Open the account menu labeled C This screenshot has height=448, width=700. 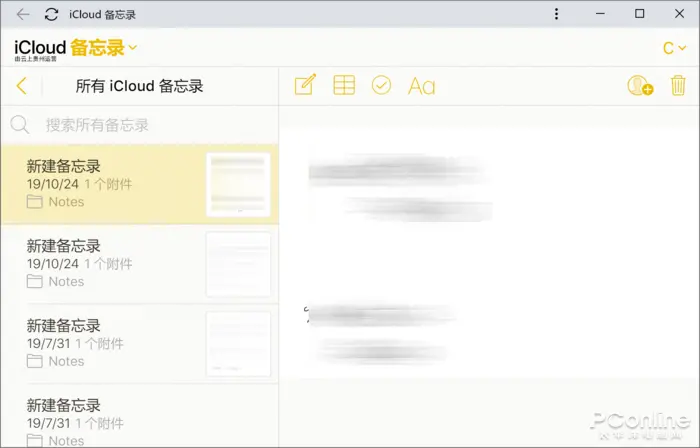(674, 48)
